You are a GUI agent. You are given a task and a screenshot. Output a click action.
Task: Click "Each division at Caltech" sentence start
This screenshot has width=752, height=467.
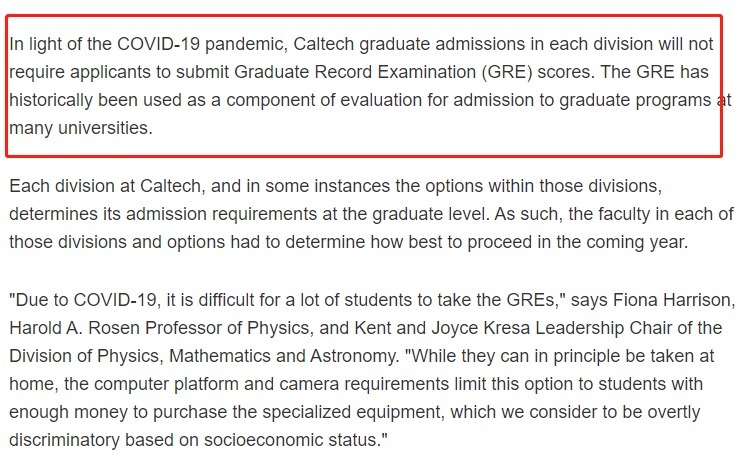tap(105, 186)
